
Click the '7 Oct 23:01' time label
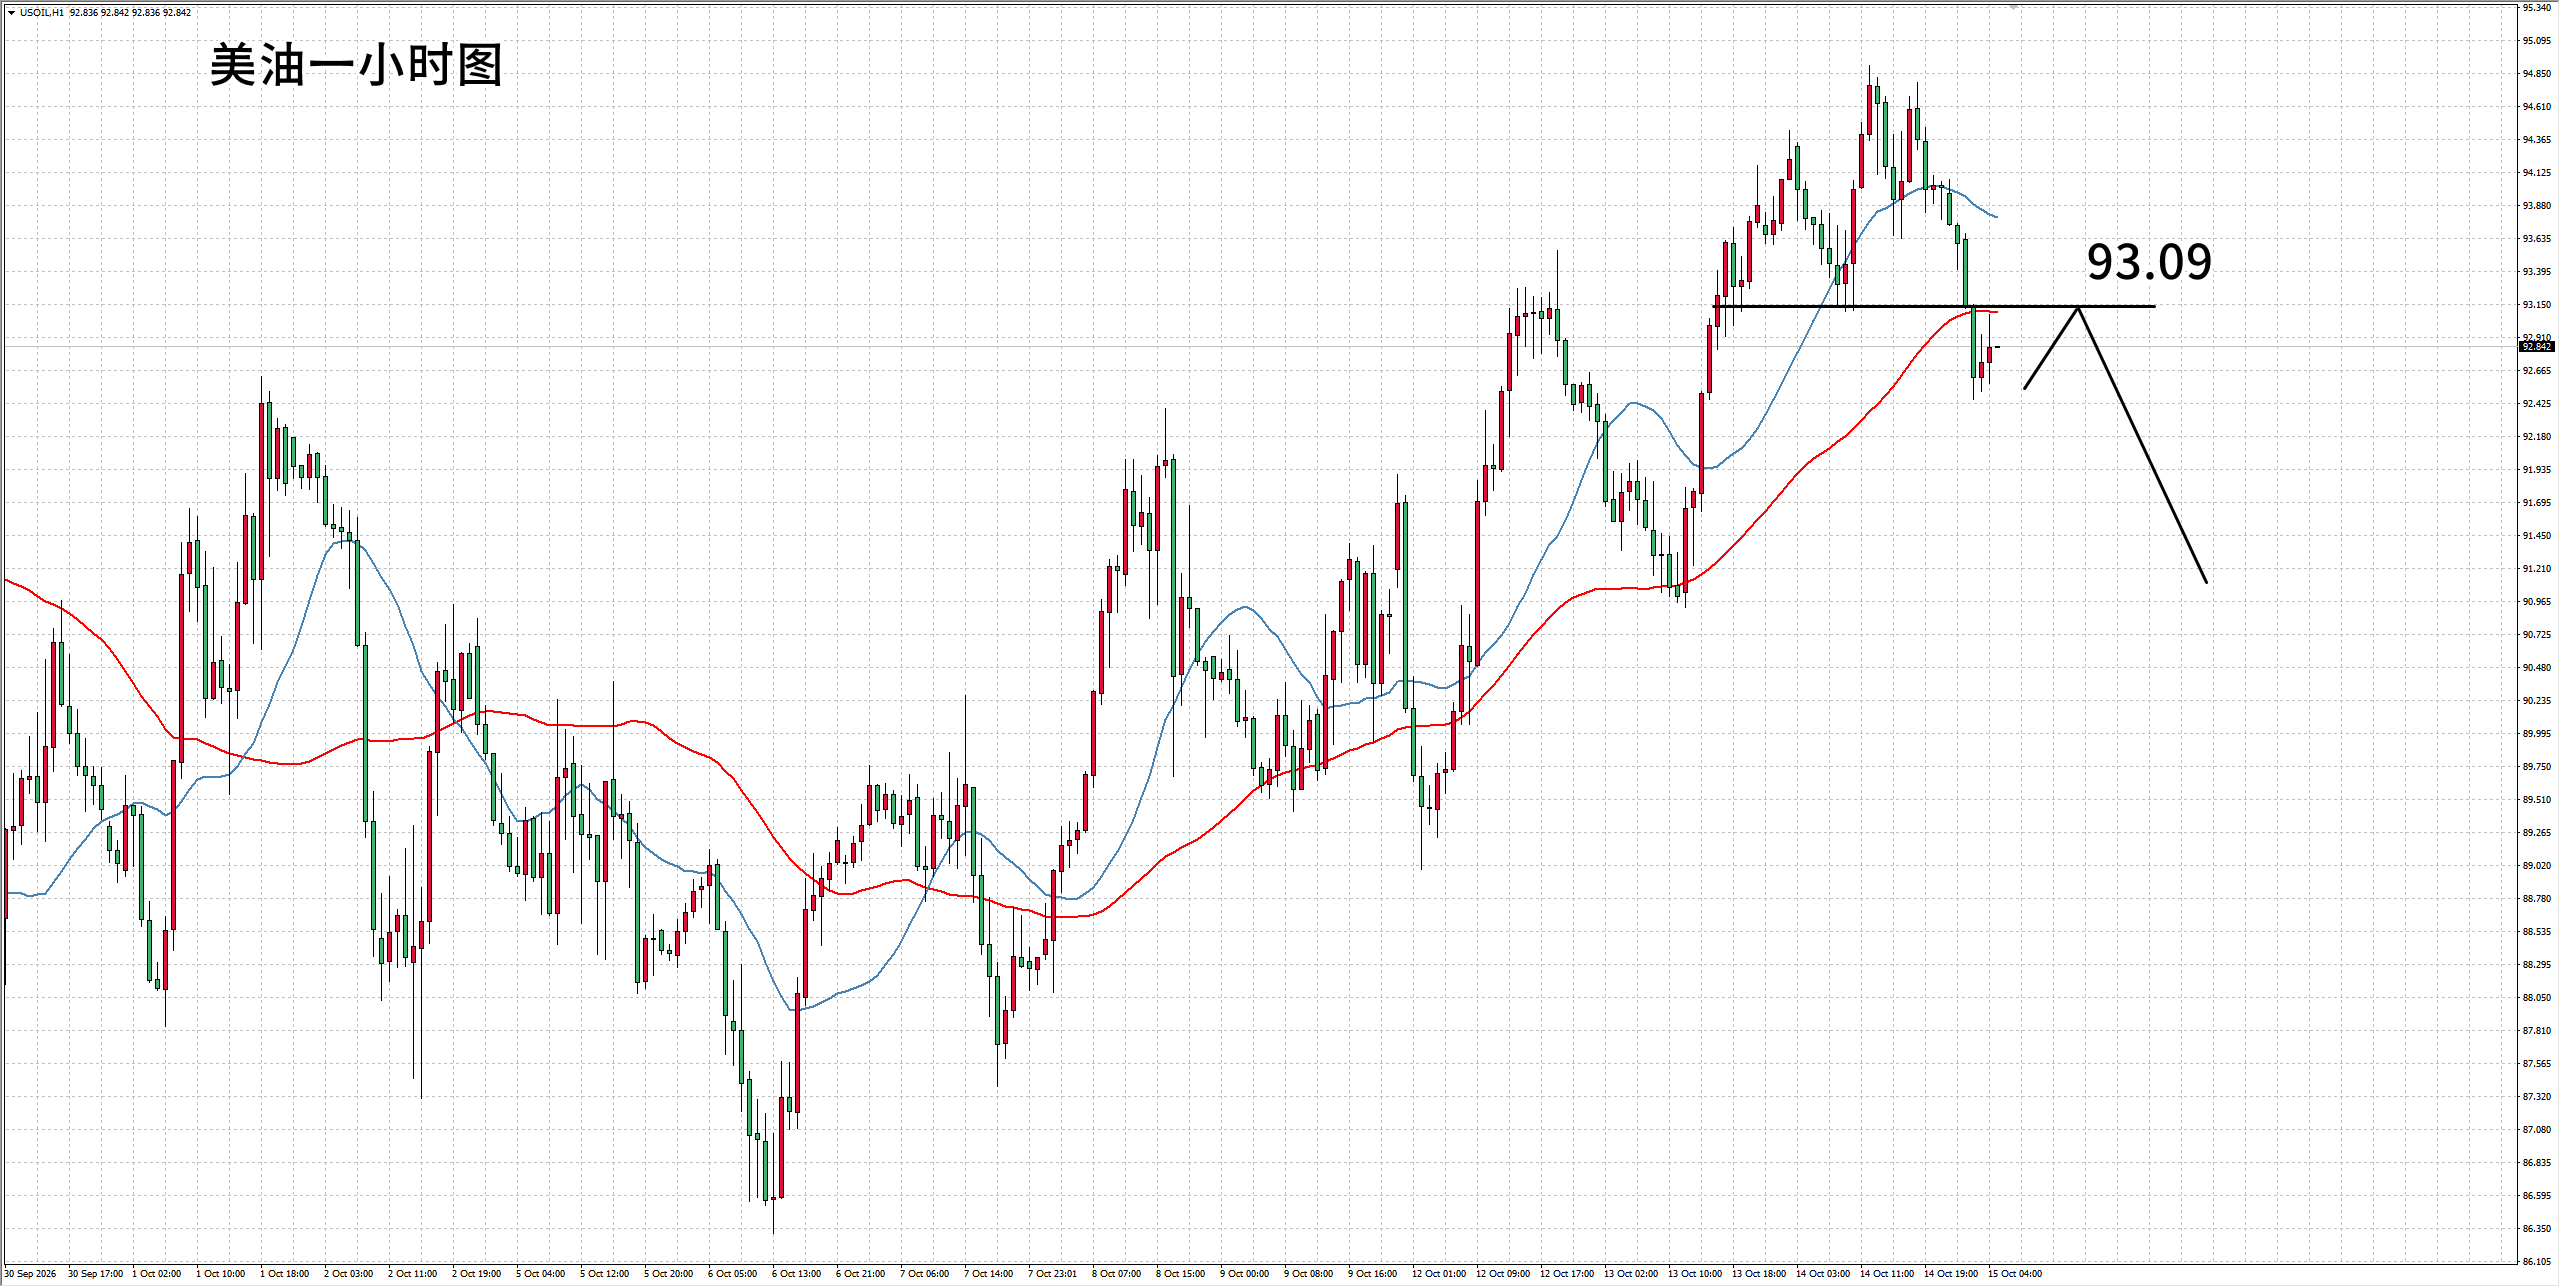pyautogui.click(x=1053, y=1273)
